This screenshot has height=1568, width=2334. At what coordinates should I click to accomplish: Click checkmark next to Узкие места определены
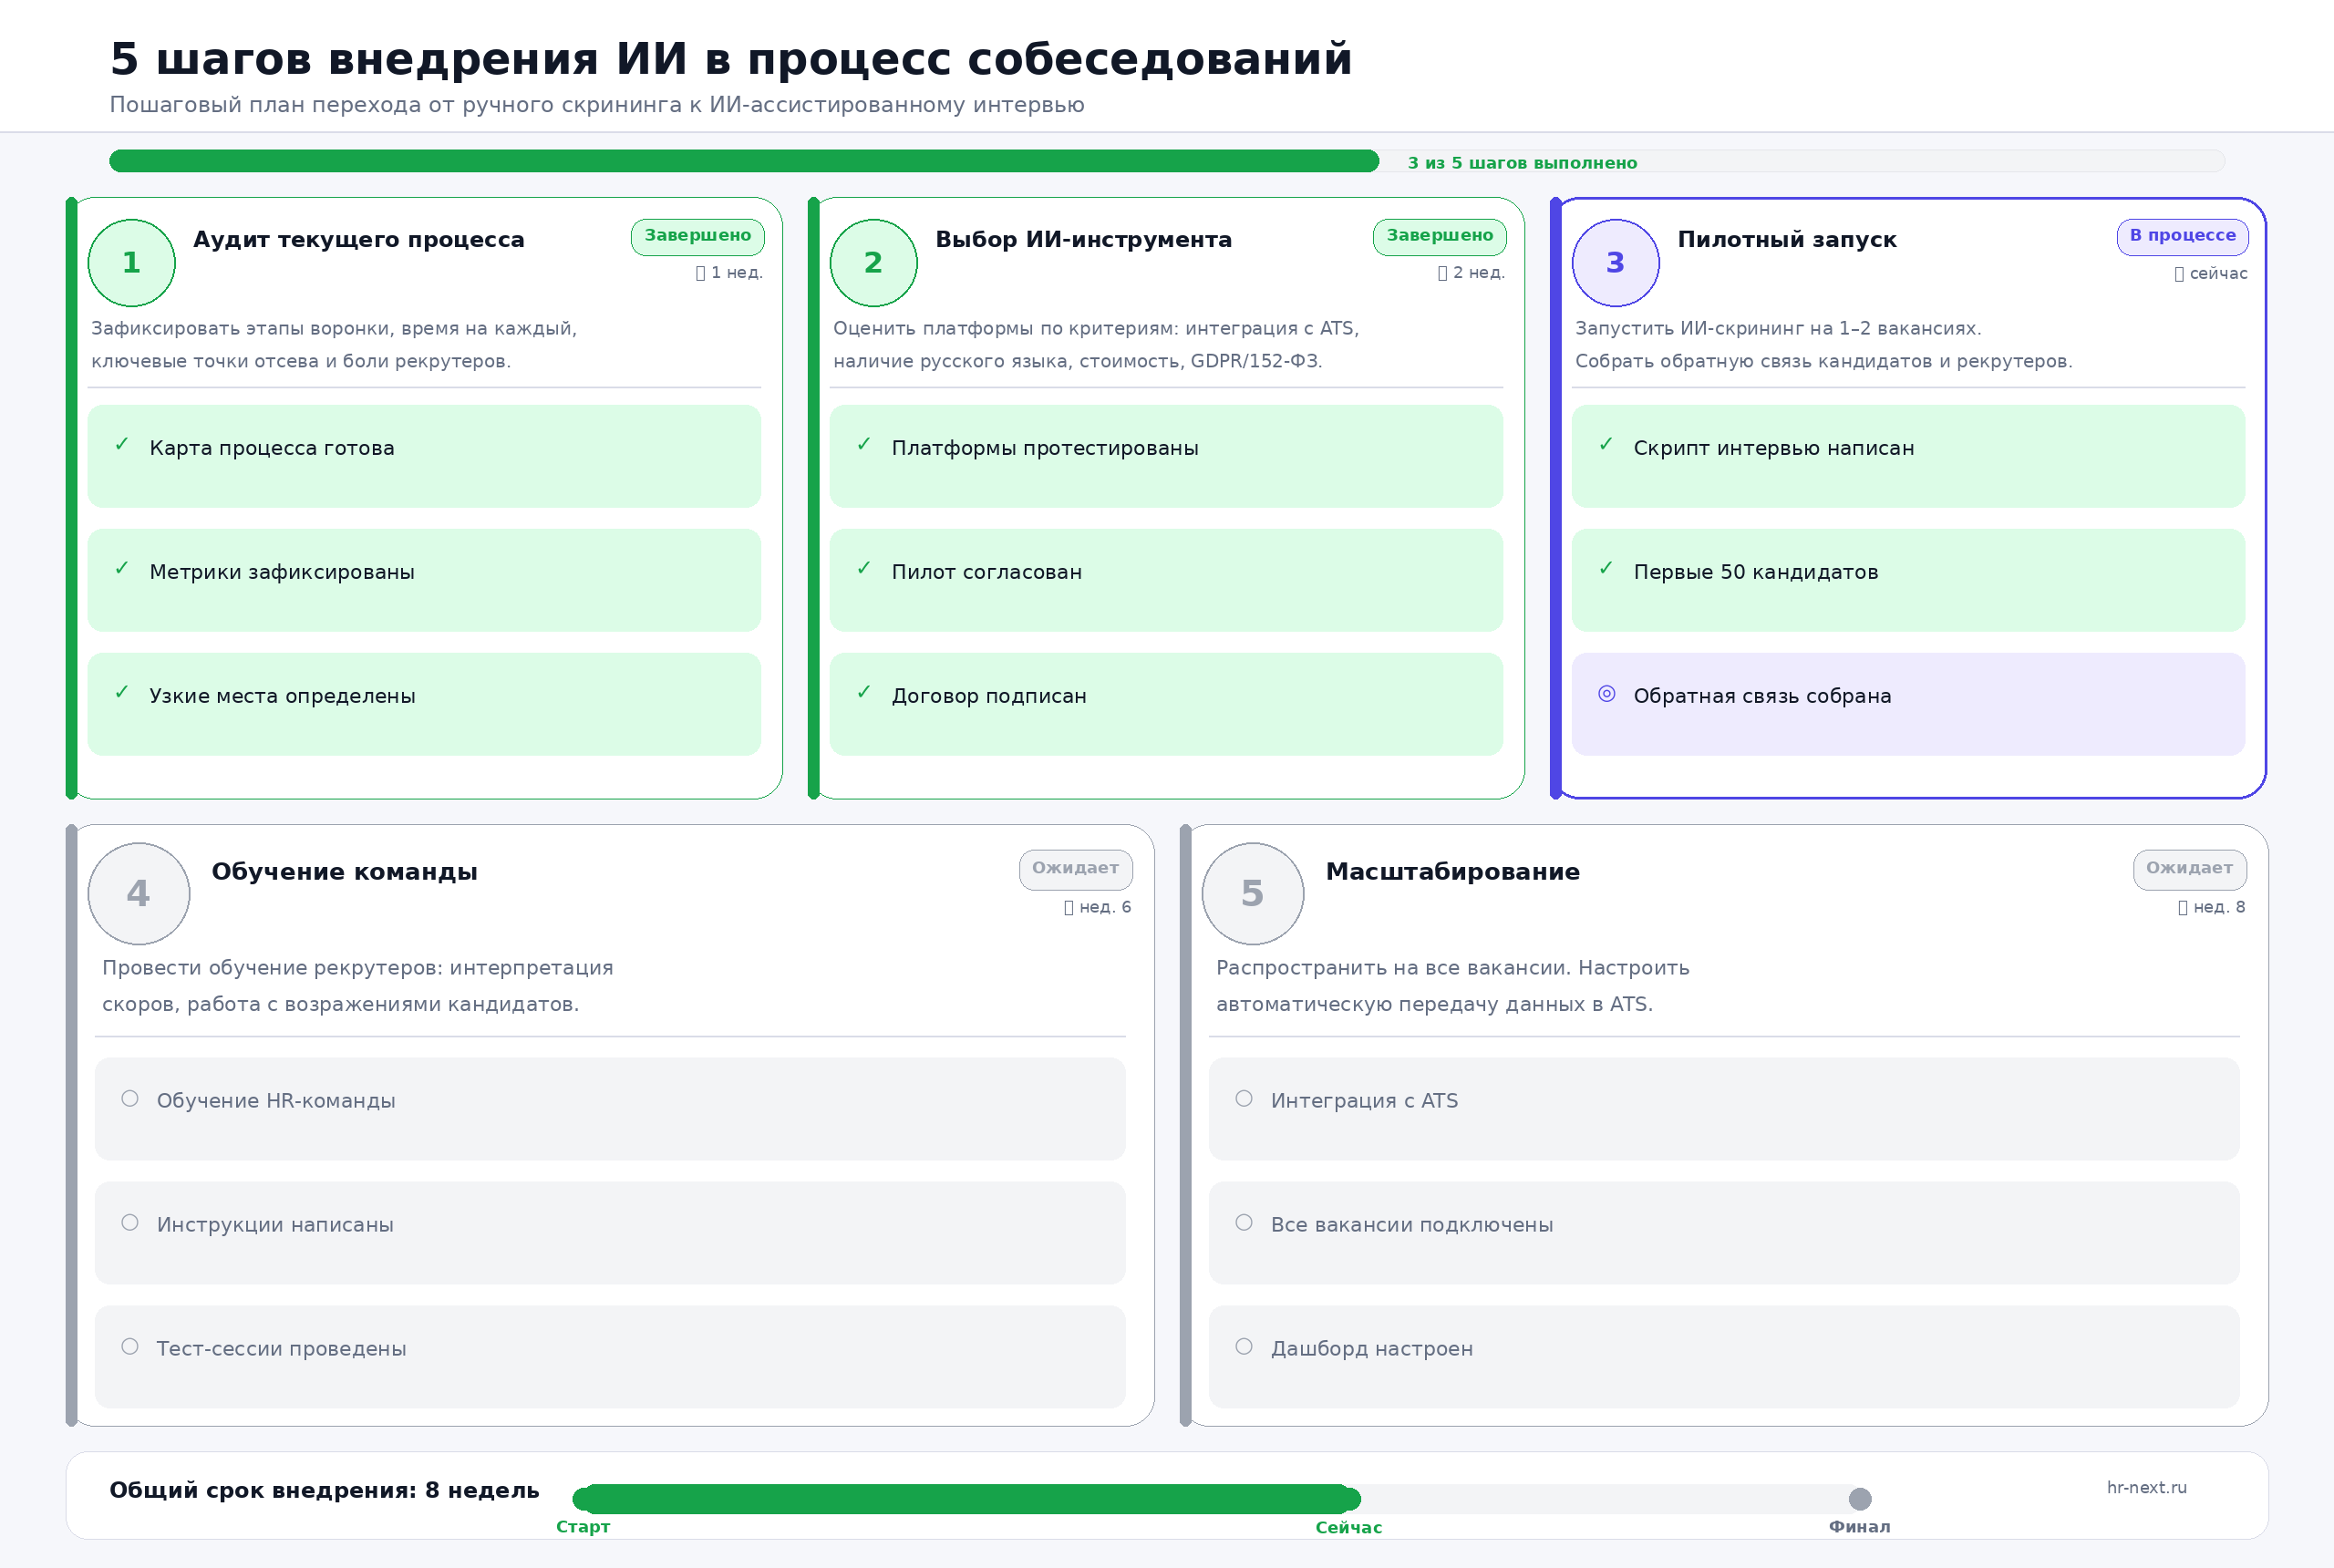[x=122, y=692]
